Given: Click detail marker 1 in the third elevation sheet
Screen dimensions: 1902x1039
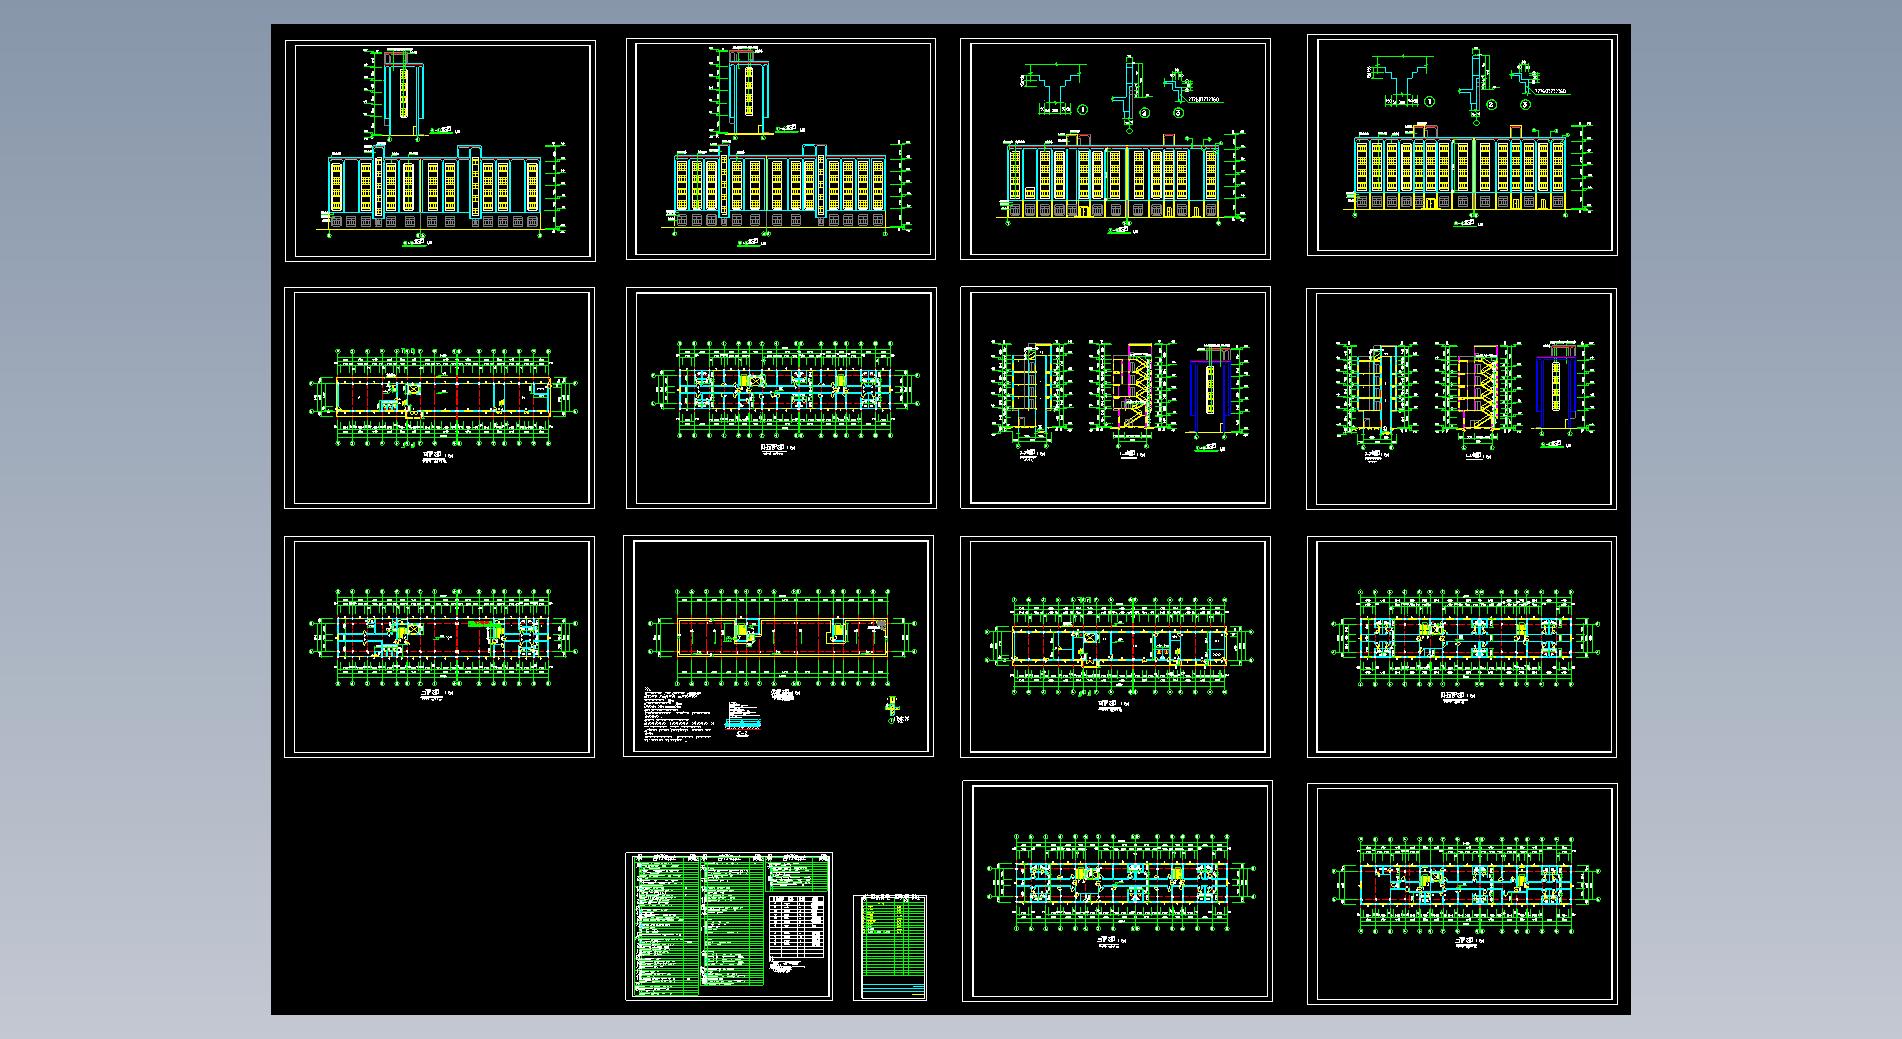Looking at the screenshot, I should 1082,109.
